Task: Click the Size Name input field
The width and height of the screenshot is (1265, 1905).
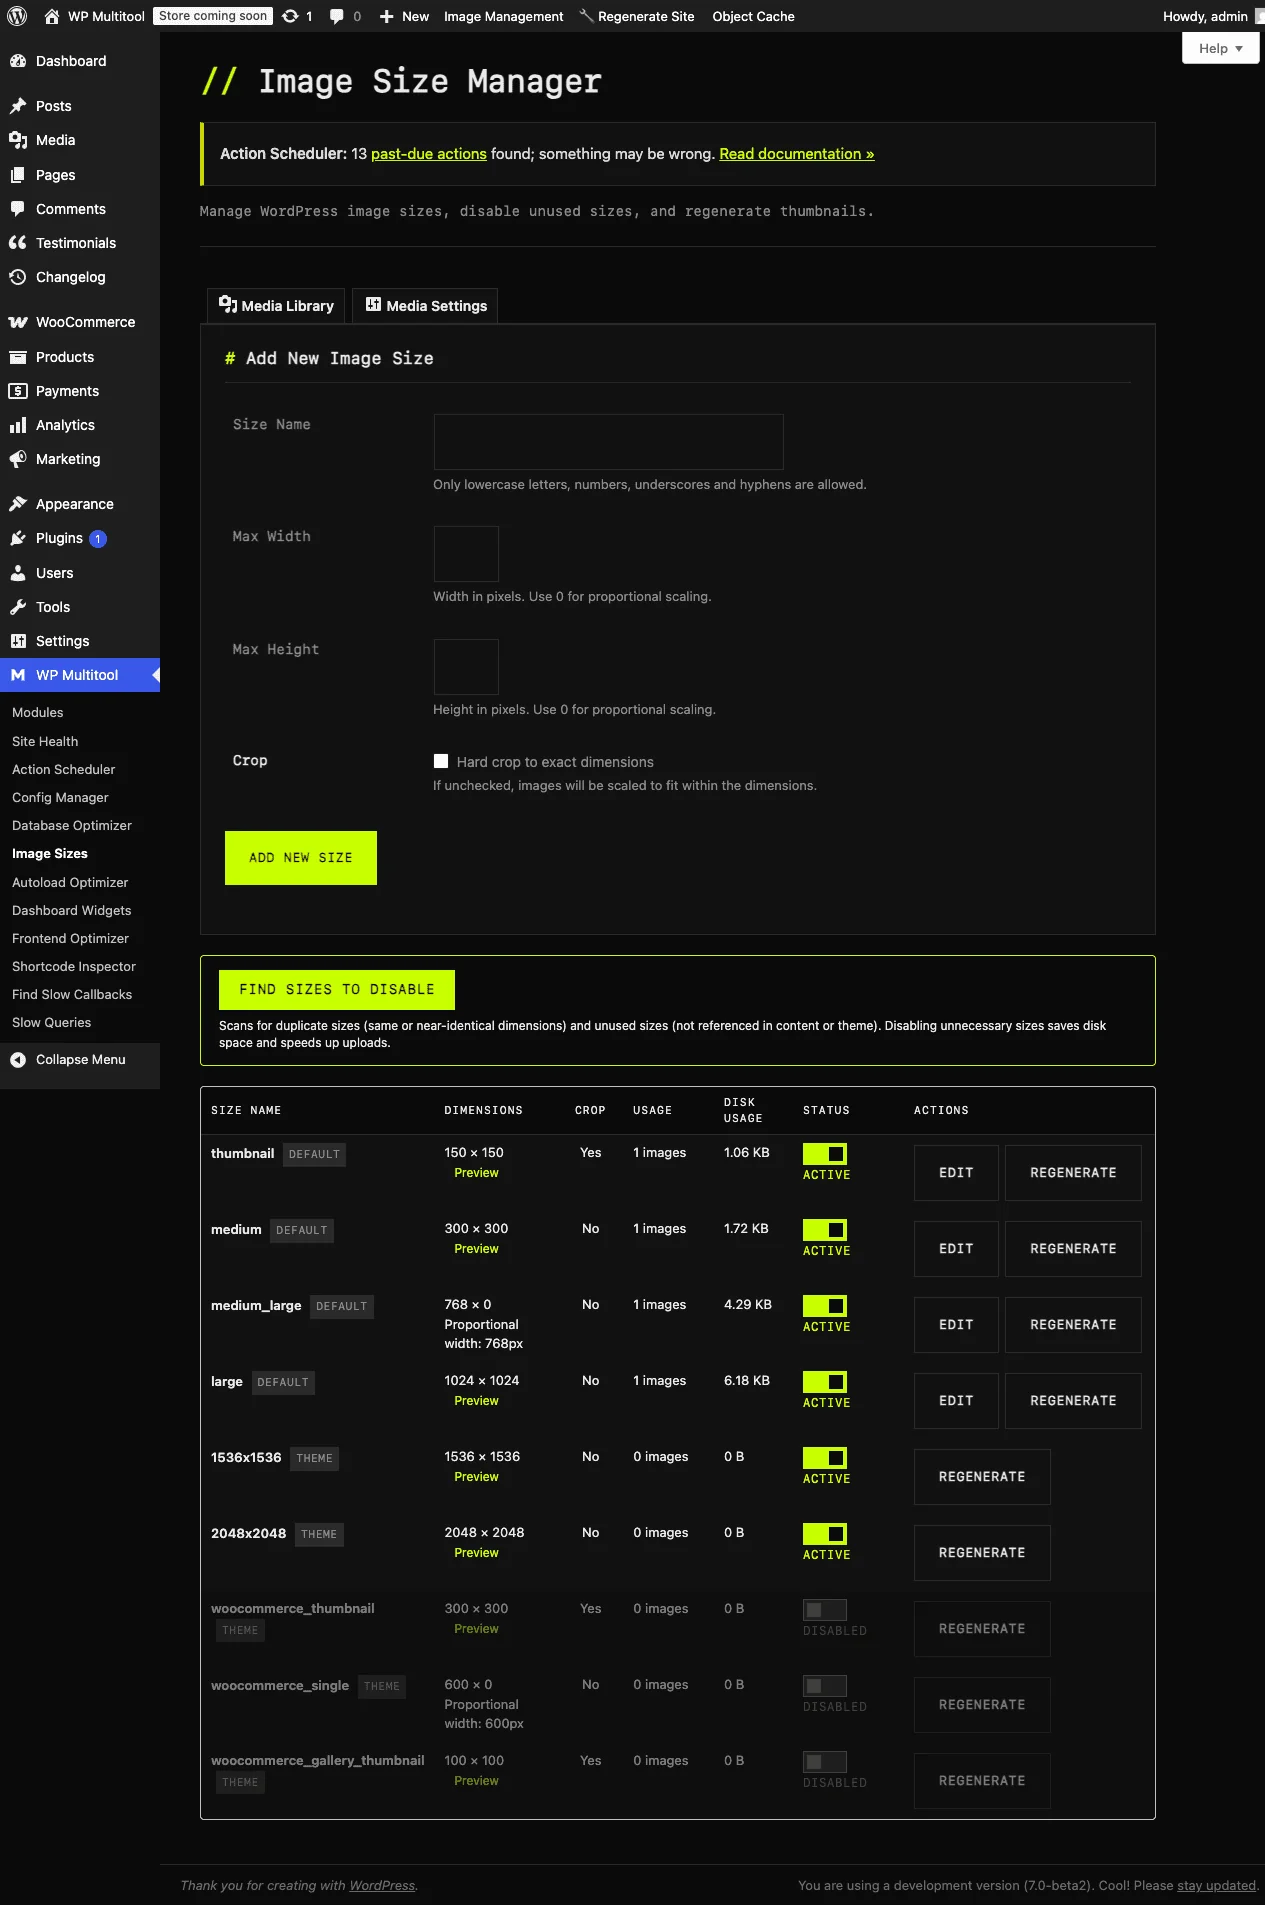Action: click(608, 442)
